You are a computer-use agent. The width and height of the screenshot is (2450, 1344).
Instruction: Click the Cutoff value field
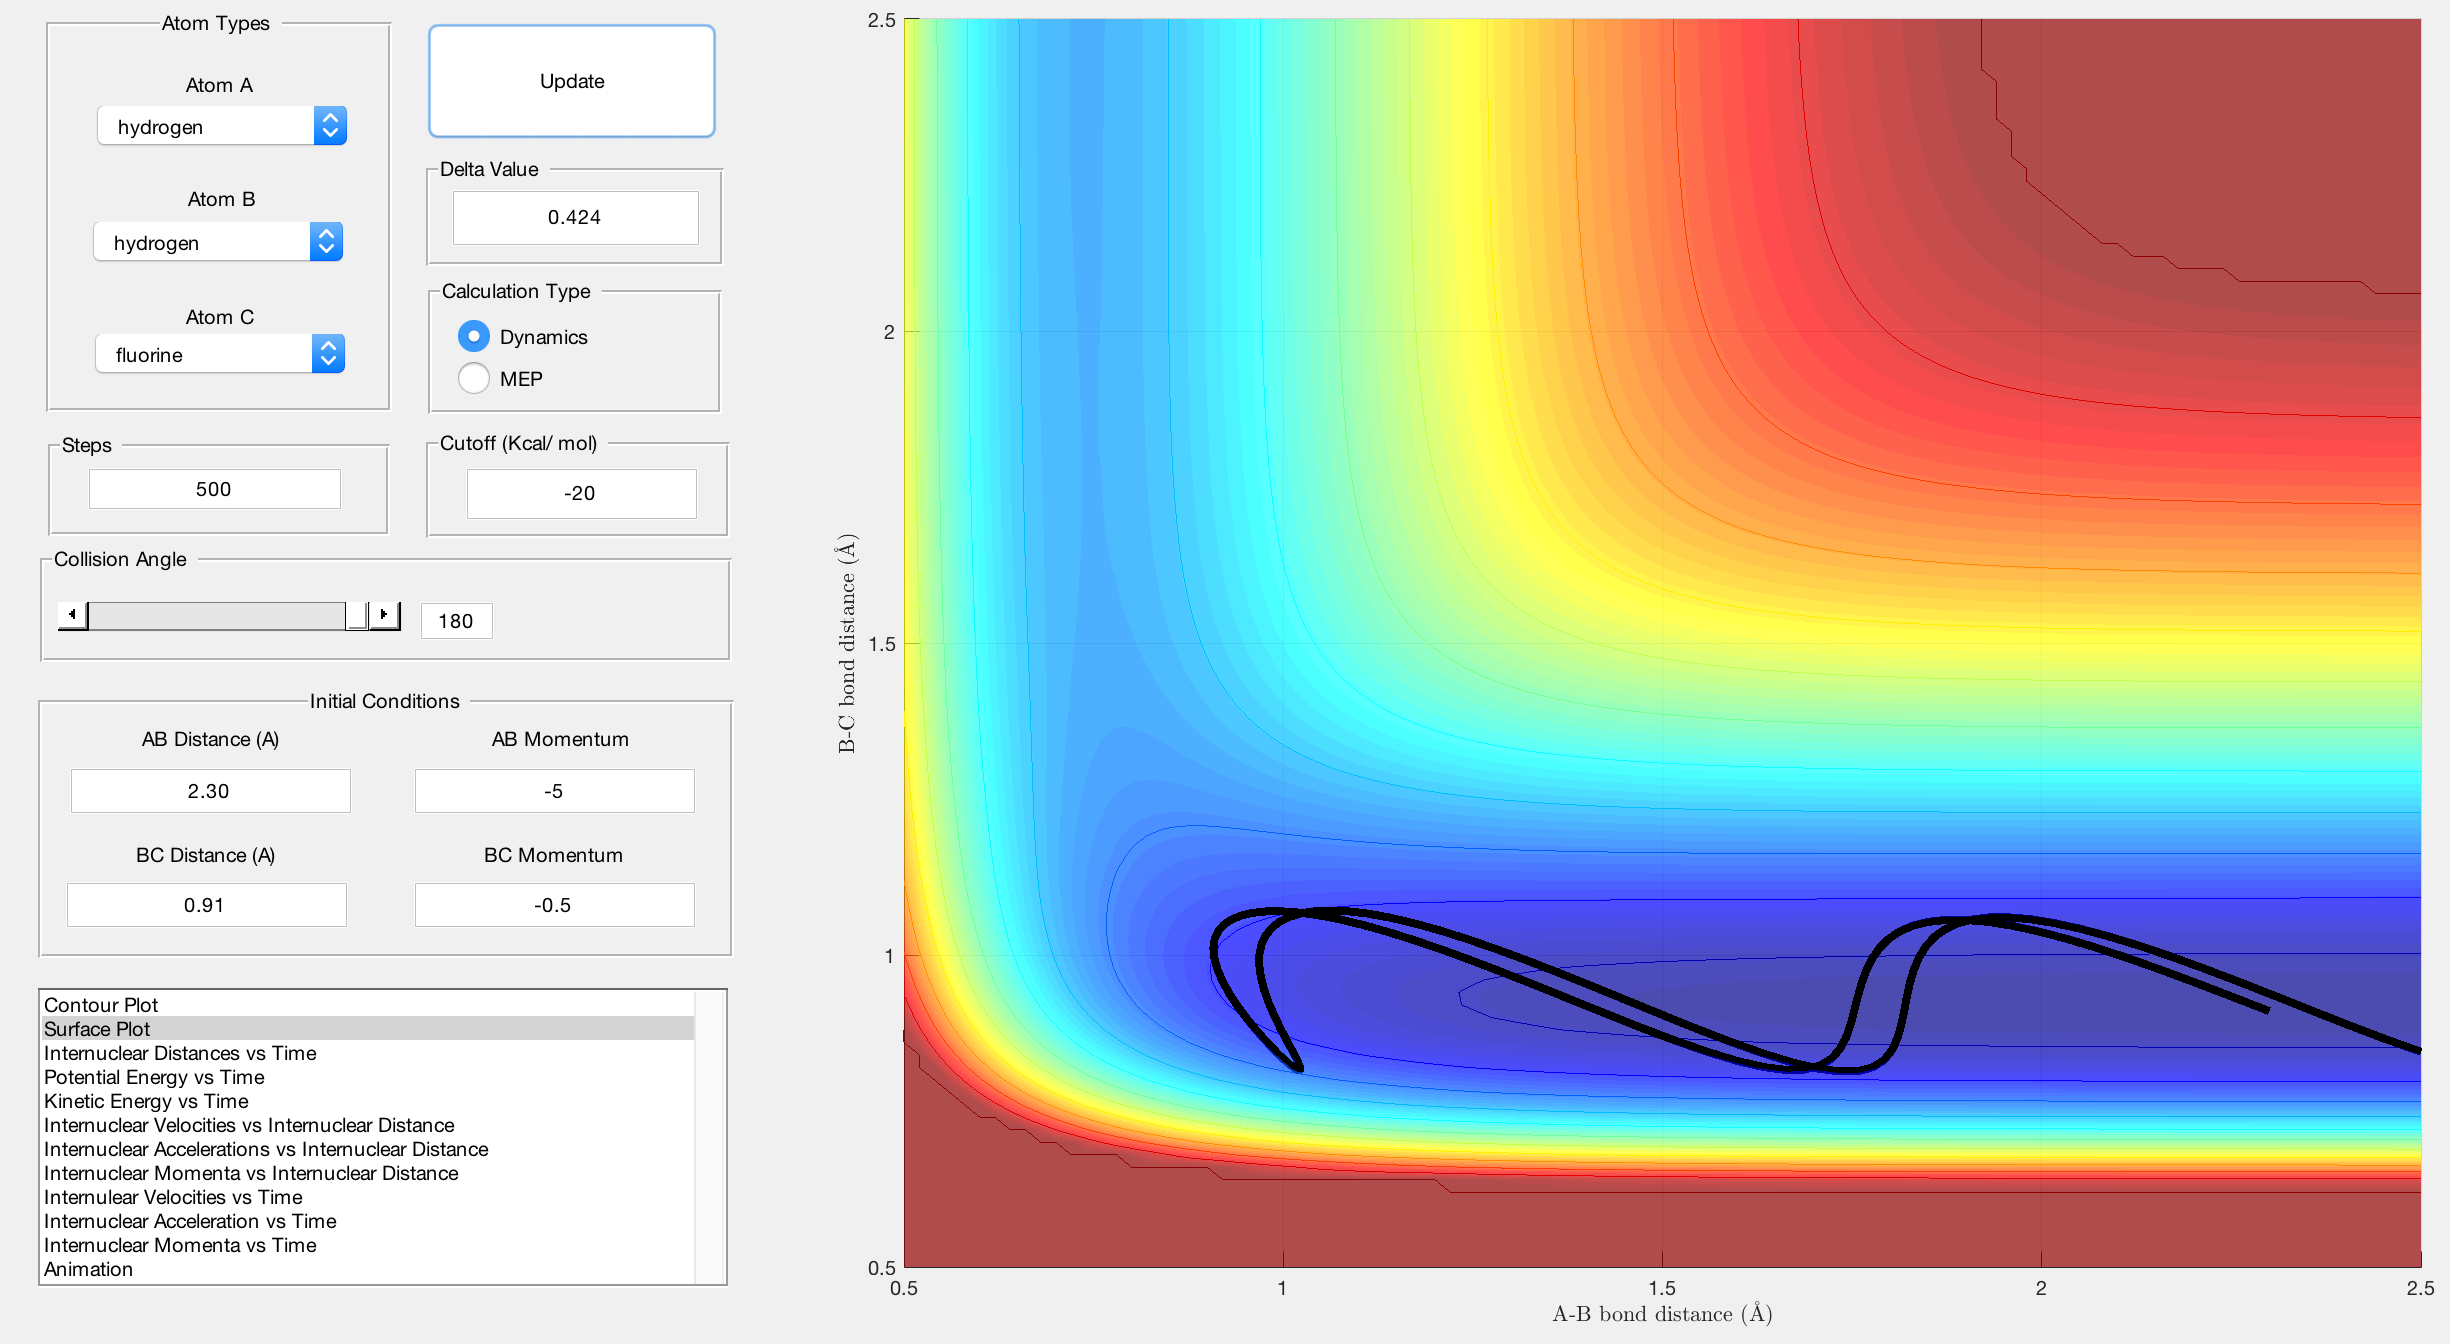[x=581, y=493]
